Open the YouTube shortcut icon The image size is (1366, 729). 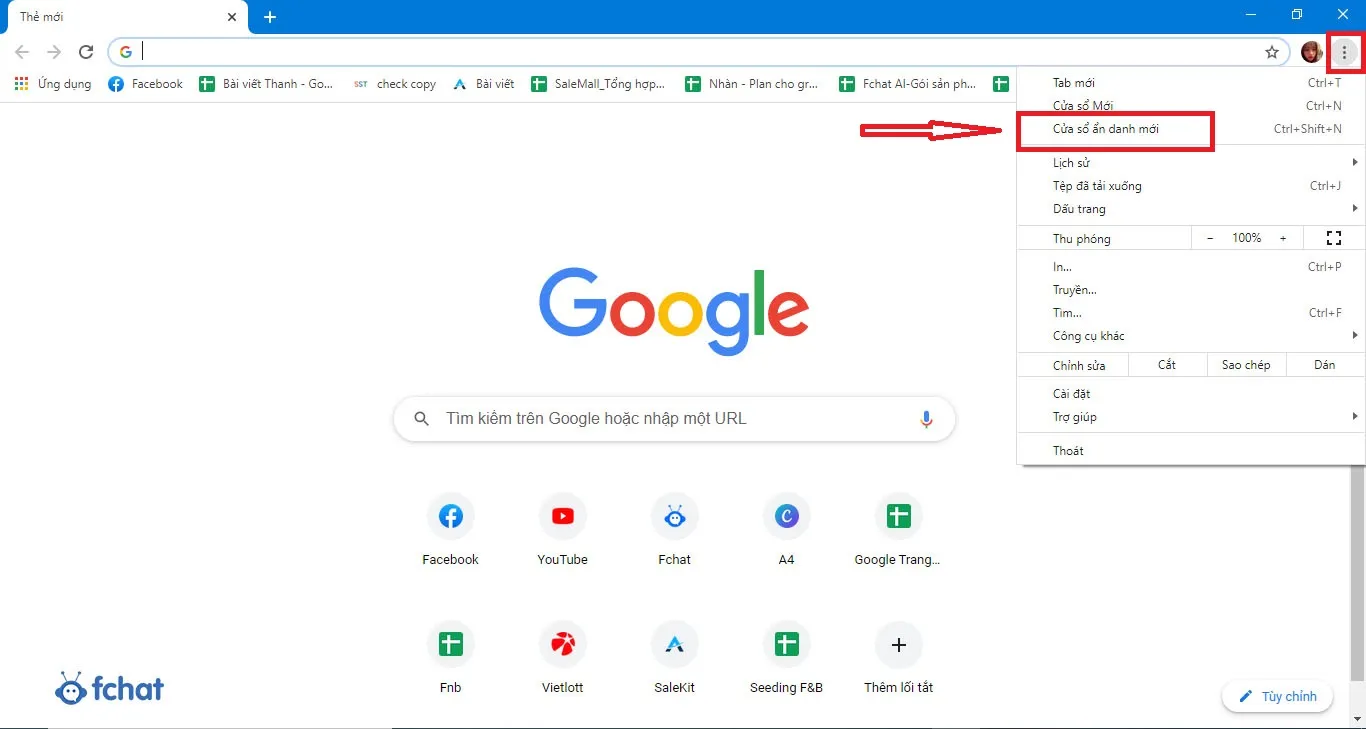pos(562,516)
